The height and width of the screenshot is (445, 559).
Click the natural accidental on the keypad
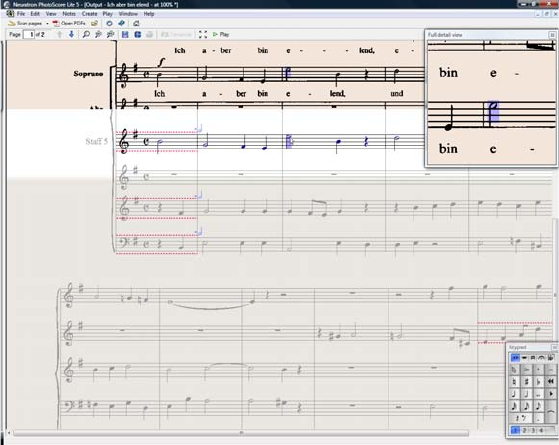(x=514, y=382)
